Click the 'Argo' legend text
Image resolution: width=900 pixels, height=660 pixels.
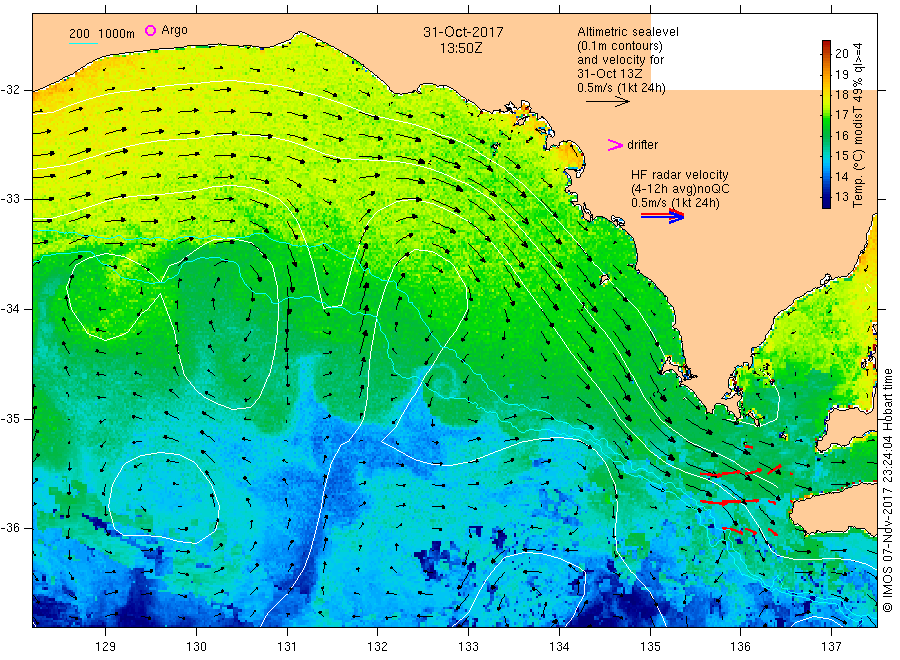(x=174, y=30)
